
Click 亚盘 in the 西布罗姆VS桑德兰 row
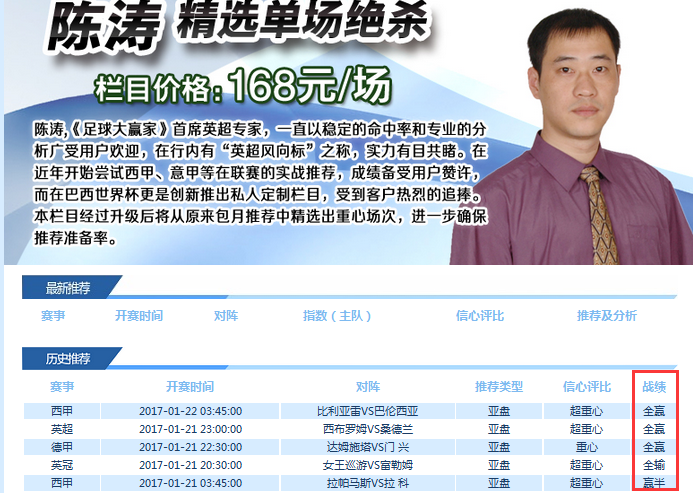[x=499, y=429]
